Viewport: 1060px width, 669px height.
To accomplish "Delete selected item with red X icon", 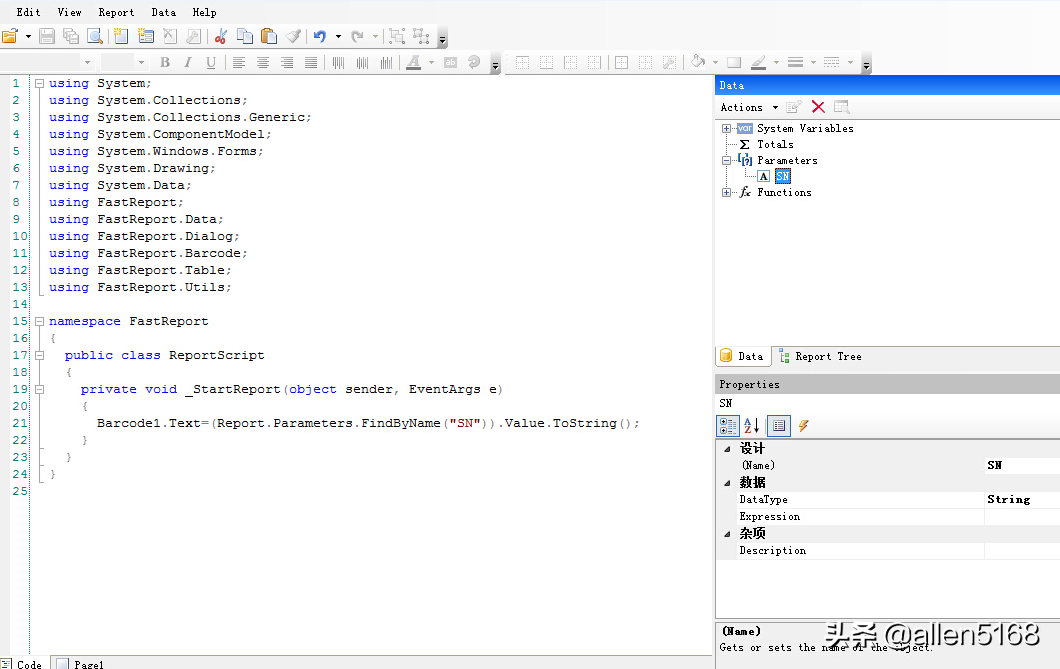I will (x=818, y=107).
